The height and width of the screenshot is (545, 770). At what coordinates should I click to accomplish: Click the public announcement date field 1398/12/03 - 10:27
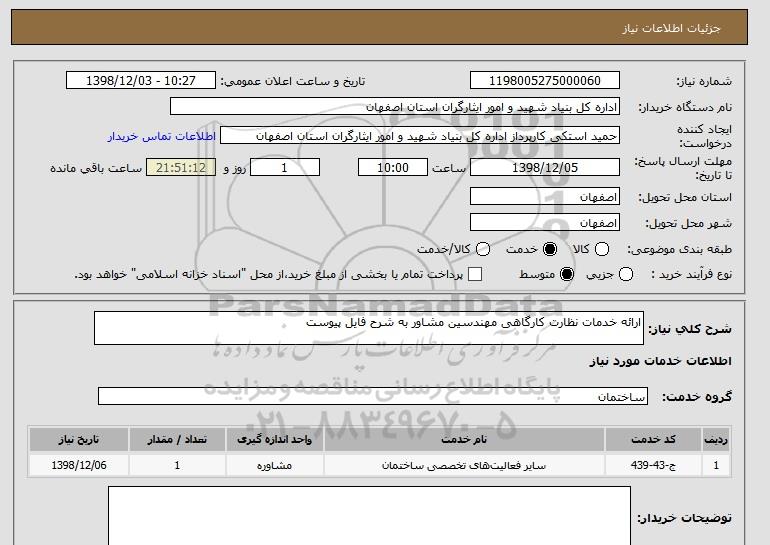tap(141, 81)
